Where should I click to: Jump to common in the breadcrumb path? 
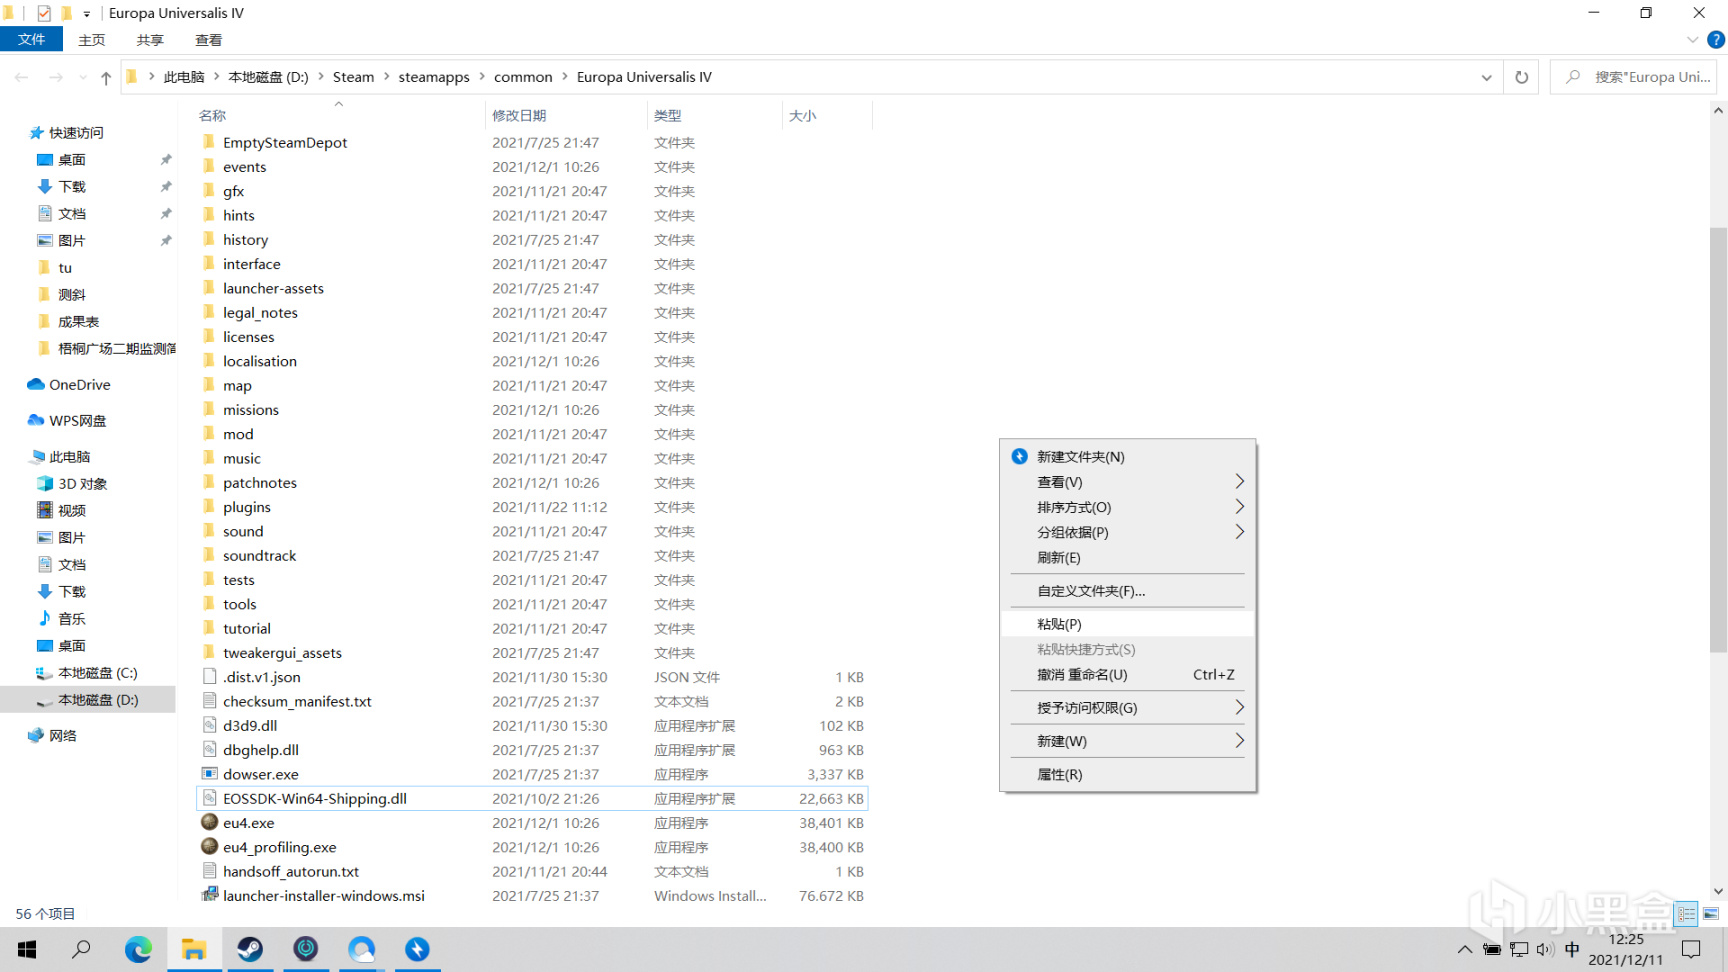point(523,77)
